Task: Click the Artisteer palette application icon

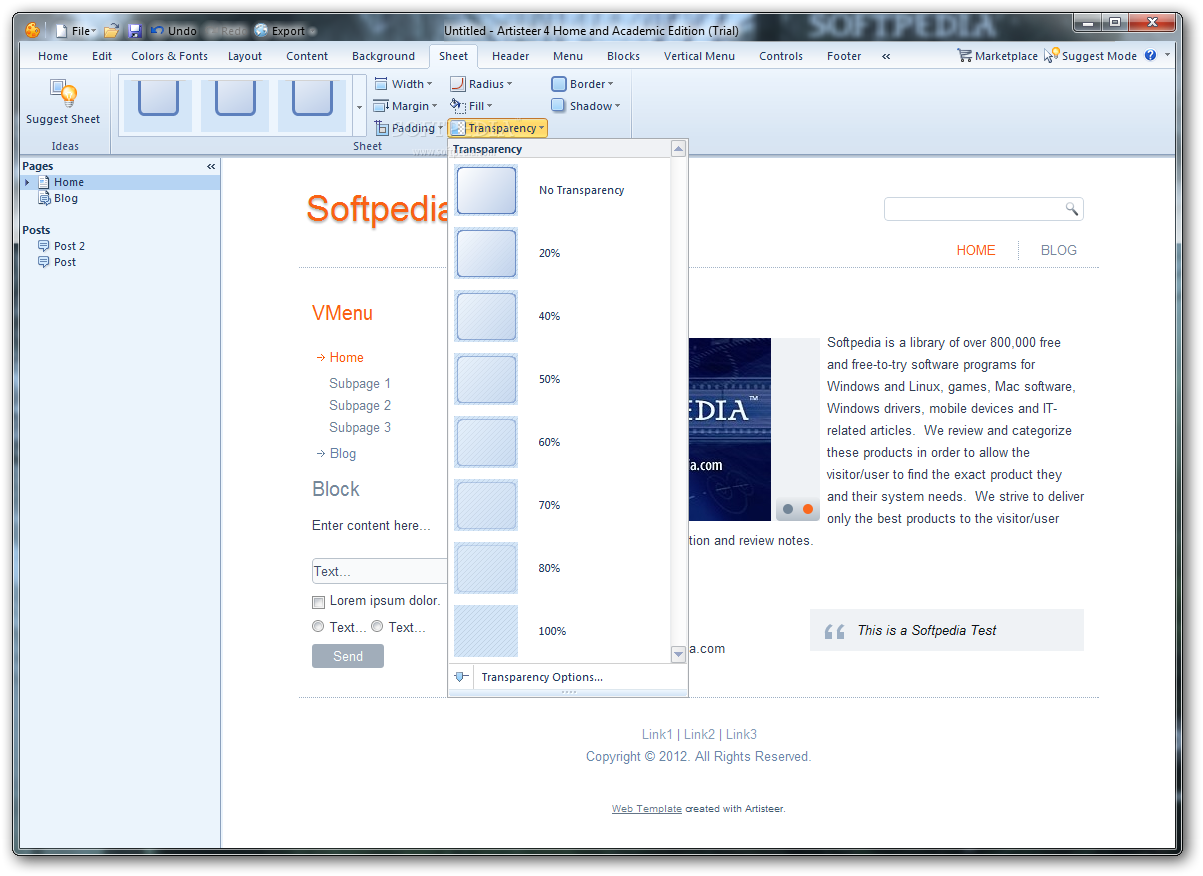Action: [33, 30]
